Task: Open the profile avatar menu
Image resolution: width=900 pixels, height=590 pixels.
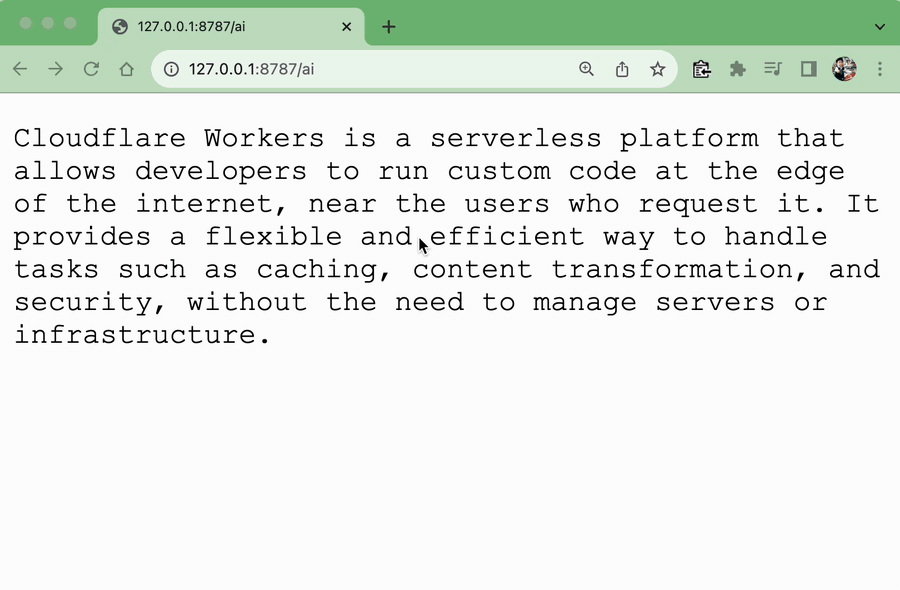Action: coord(844,69)
